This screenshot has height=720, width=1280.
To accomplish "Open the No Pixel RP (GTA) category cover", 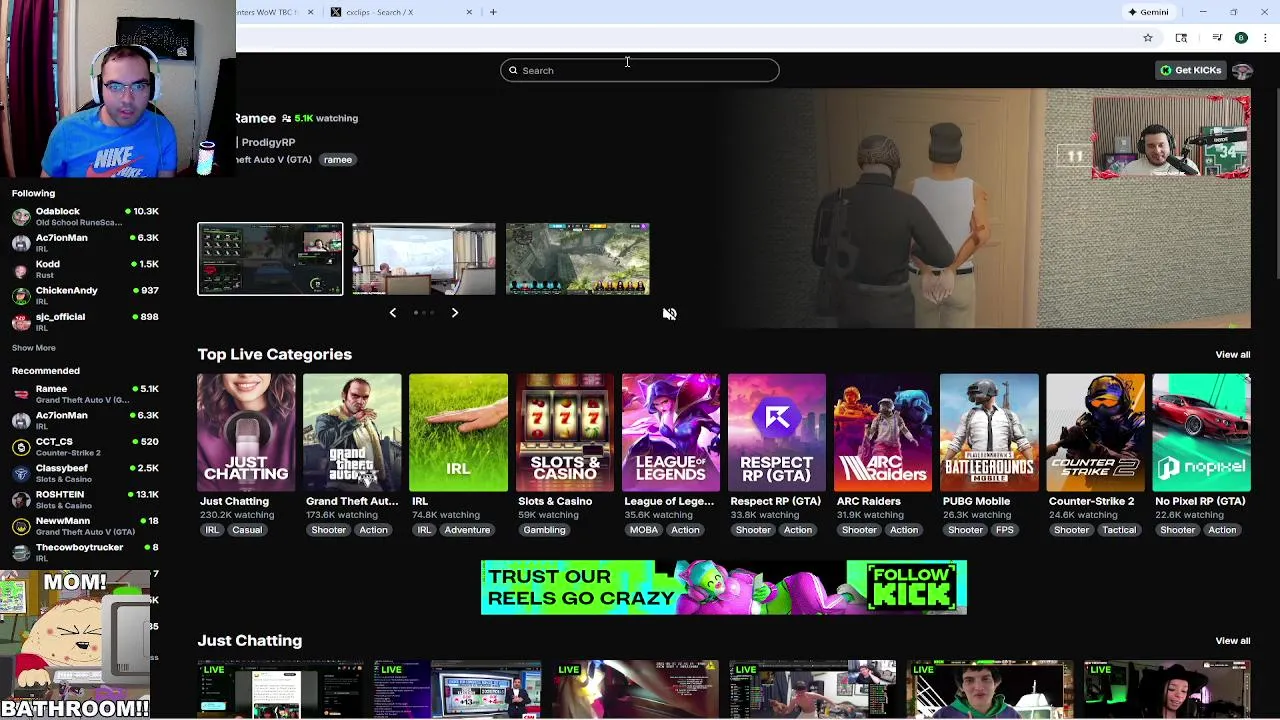I will [1201, 432].
